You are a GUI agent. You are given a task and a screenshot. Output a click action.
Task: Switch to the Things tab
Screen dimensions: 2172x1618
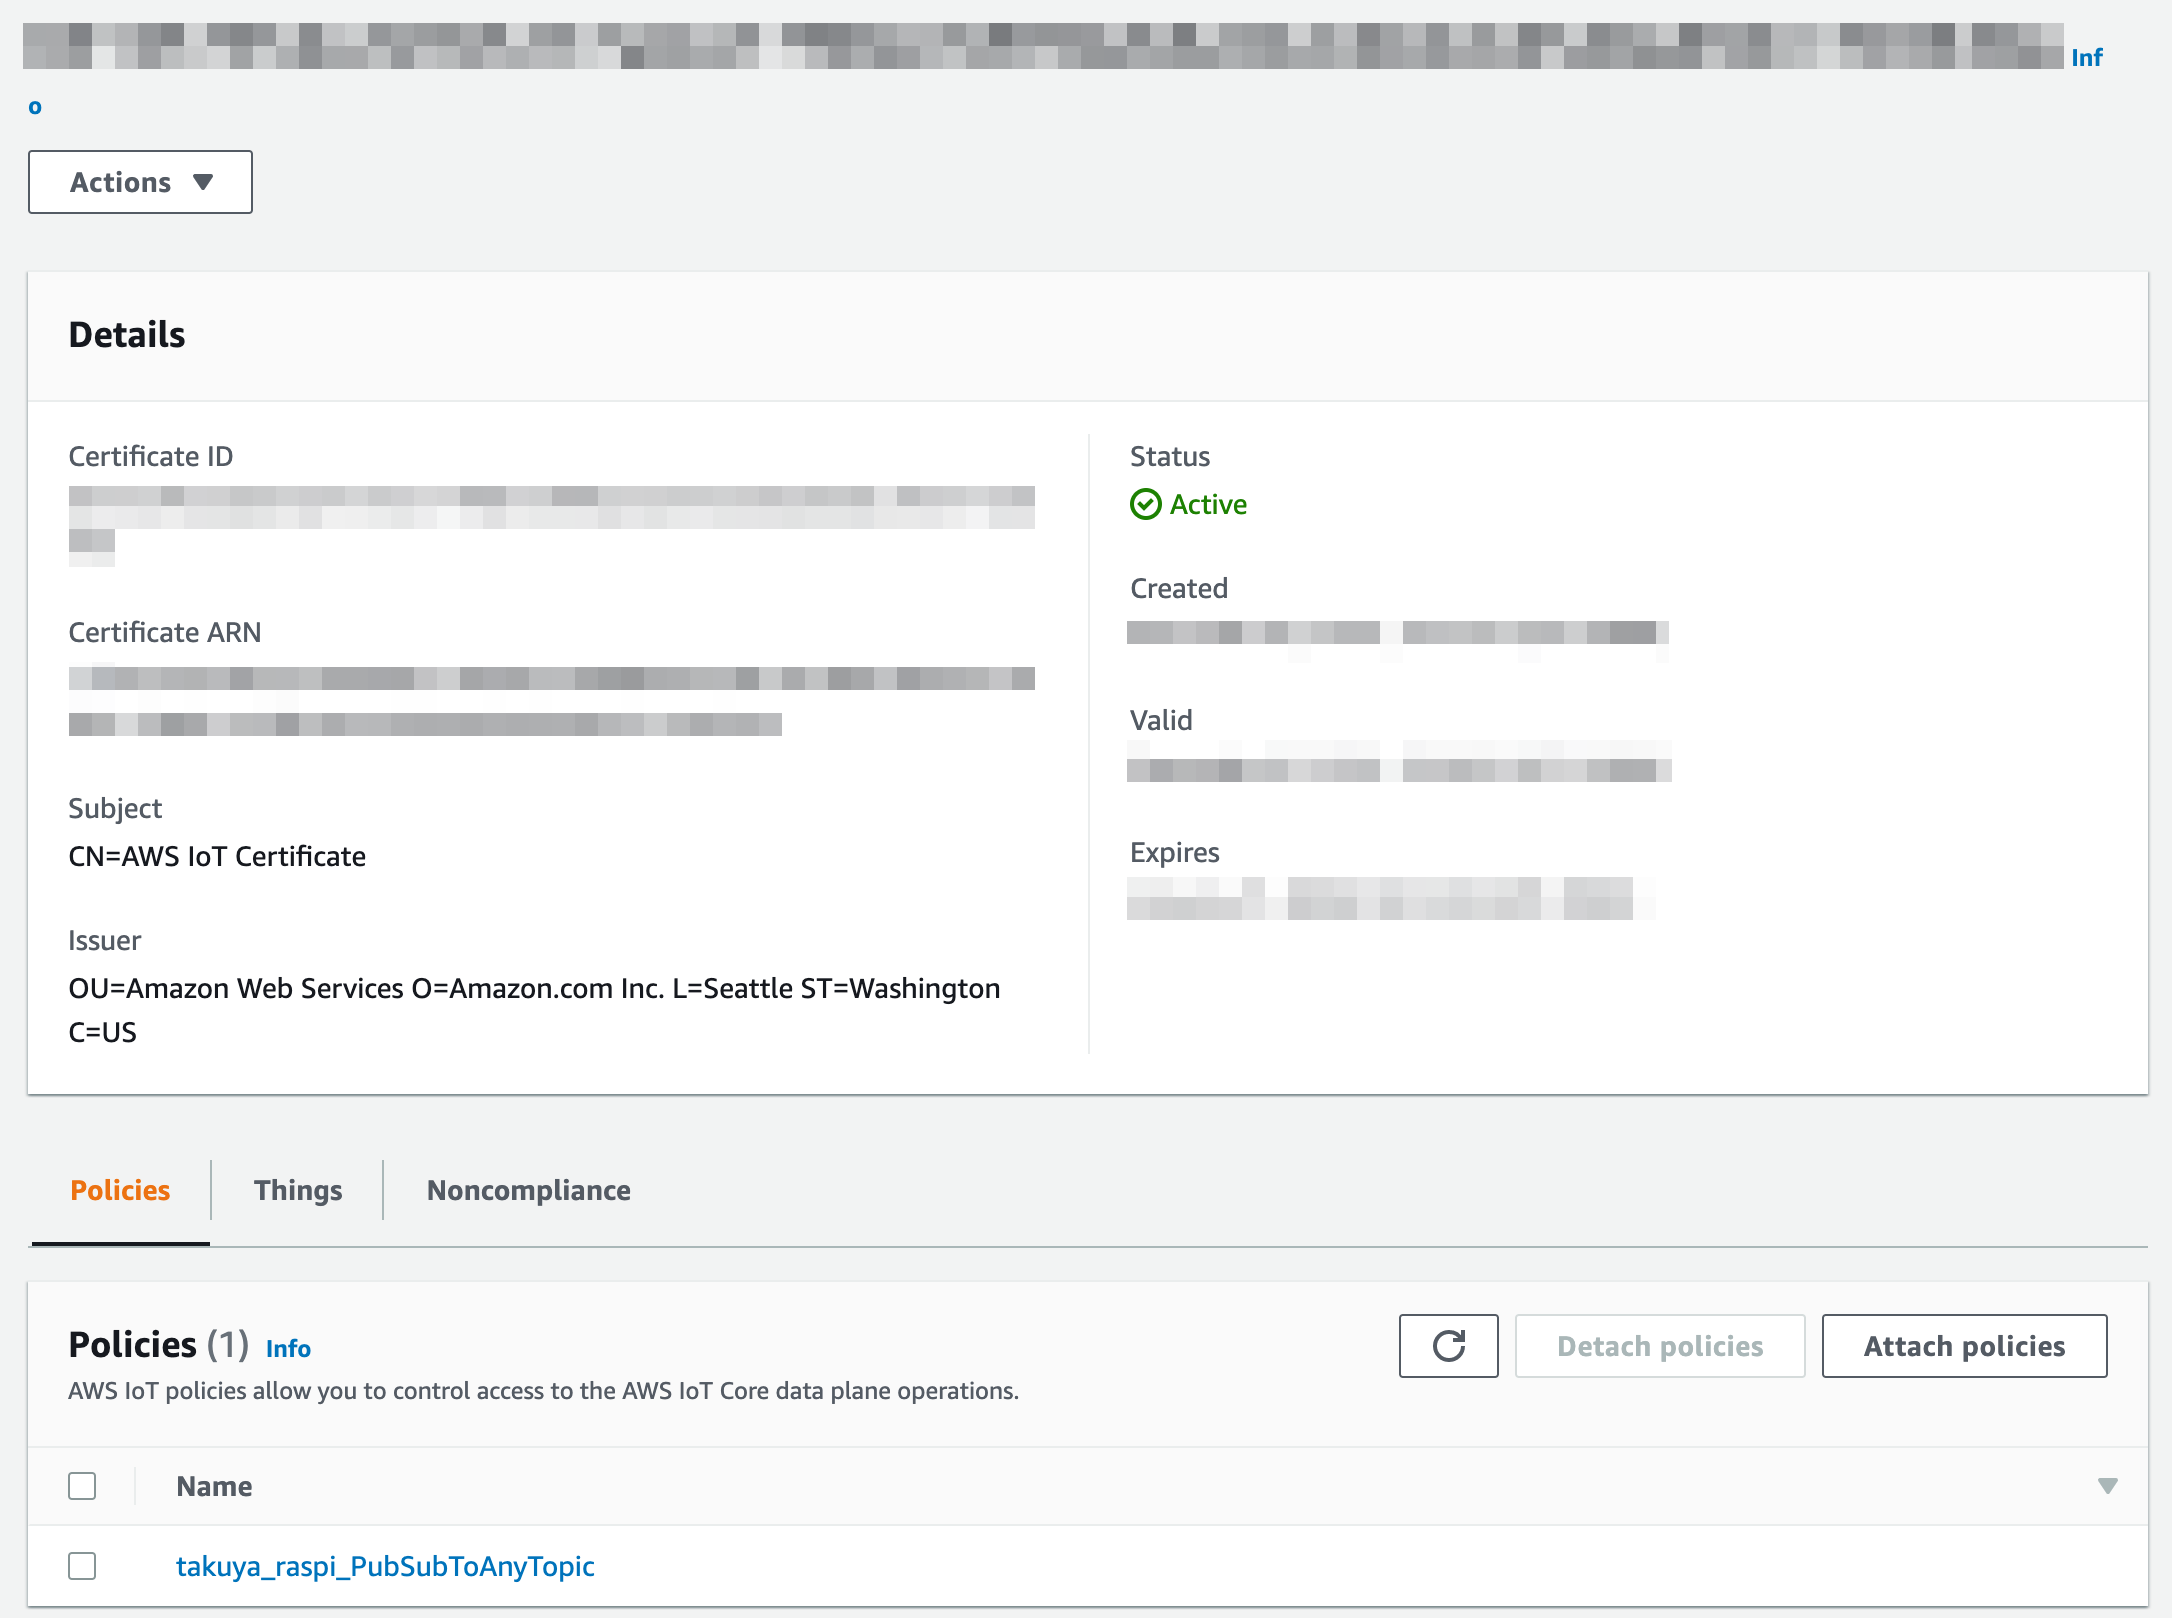point(298,1190)
